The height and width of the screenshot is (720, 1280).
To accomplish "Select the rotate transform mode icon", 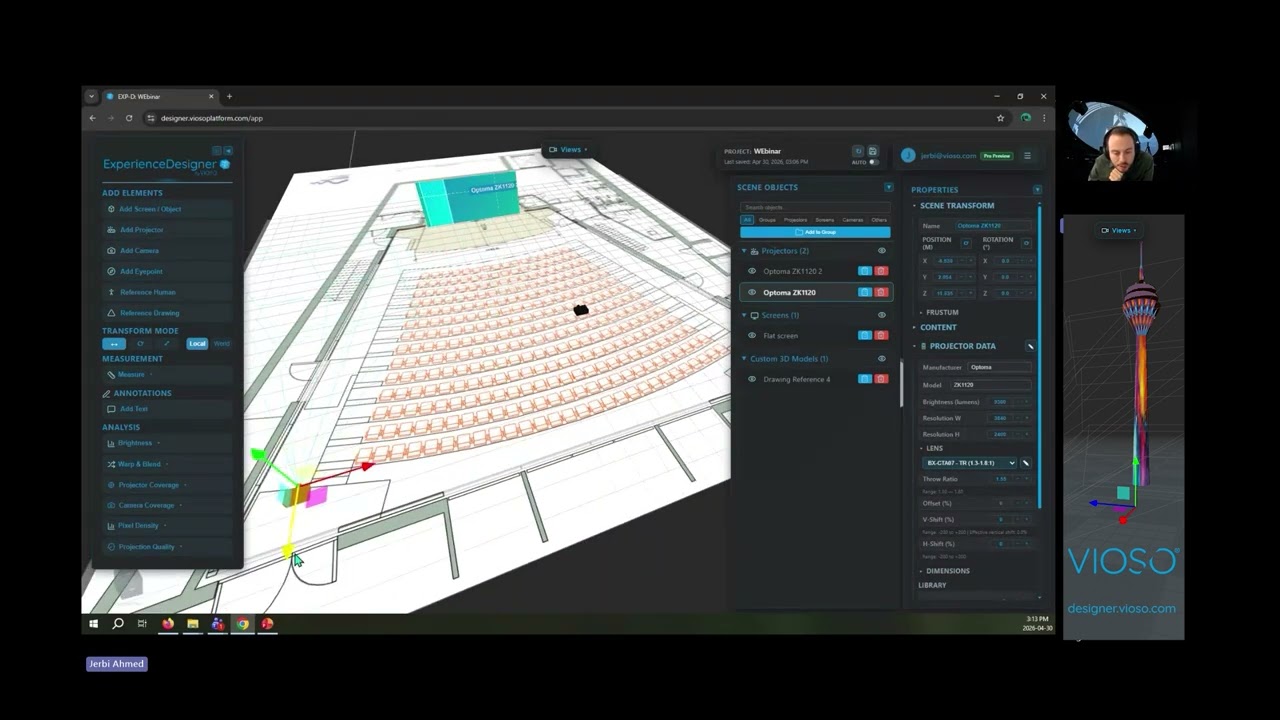I will pyautogui.click(x=140, y=344).
